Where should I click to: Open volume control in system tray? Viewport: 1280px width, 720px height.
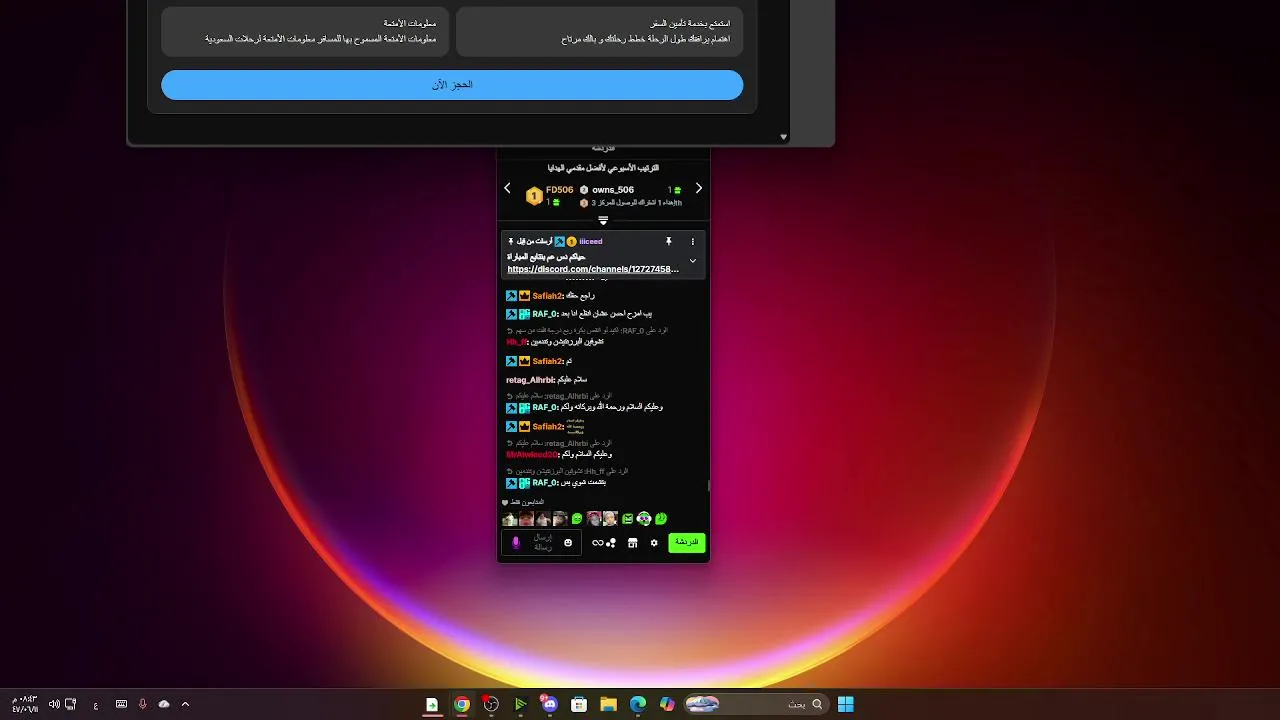pyautogui.click(x=54, y=704)
